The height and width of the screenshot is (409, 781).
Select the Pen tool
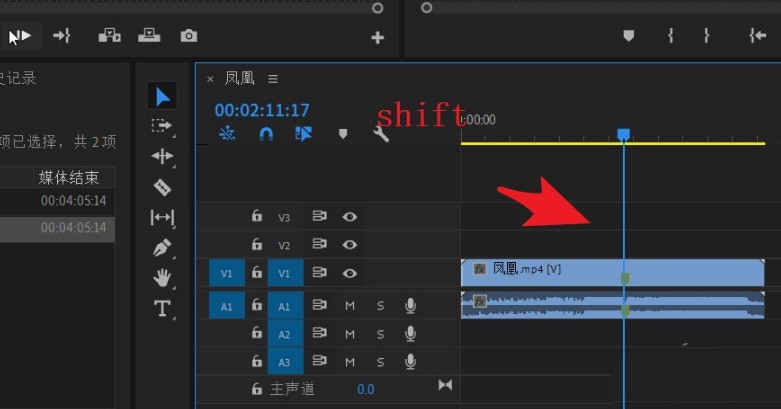(162, 247)
